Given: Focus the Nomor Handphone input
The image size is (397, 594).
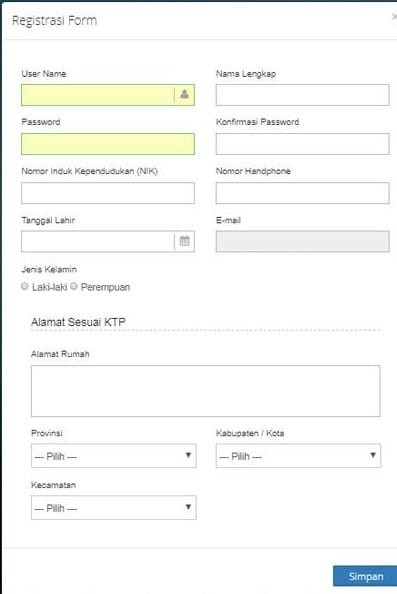Looking at the screenshot, I should (x=302, y=193).
